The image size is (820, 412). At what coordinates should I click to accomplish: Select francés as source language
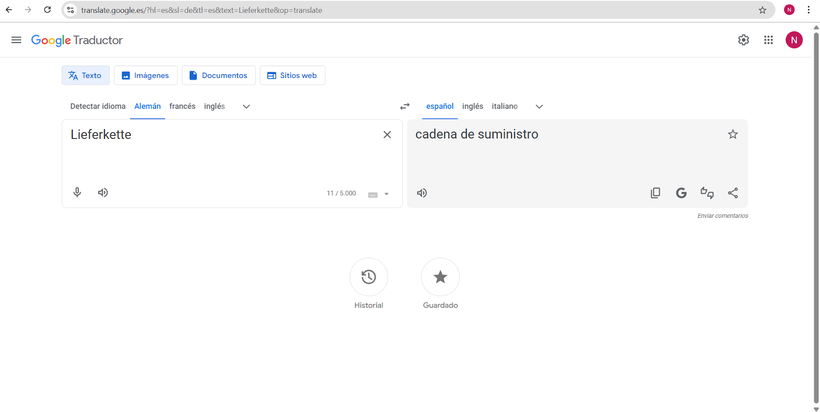[182, 106]
